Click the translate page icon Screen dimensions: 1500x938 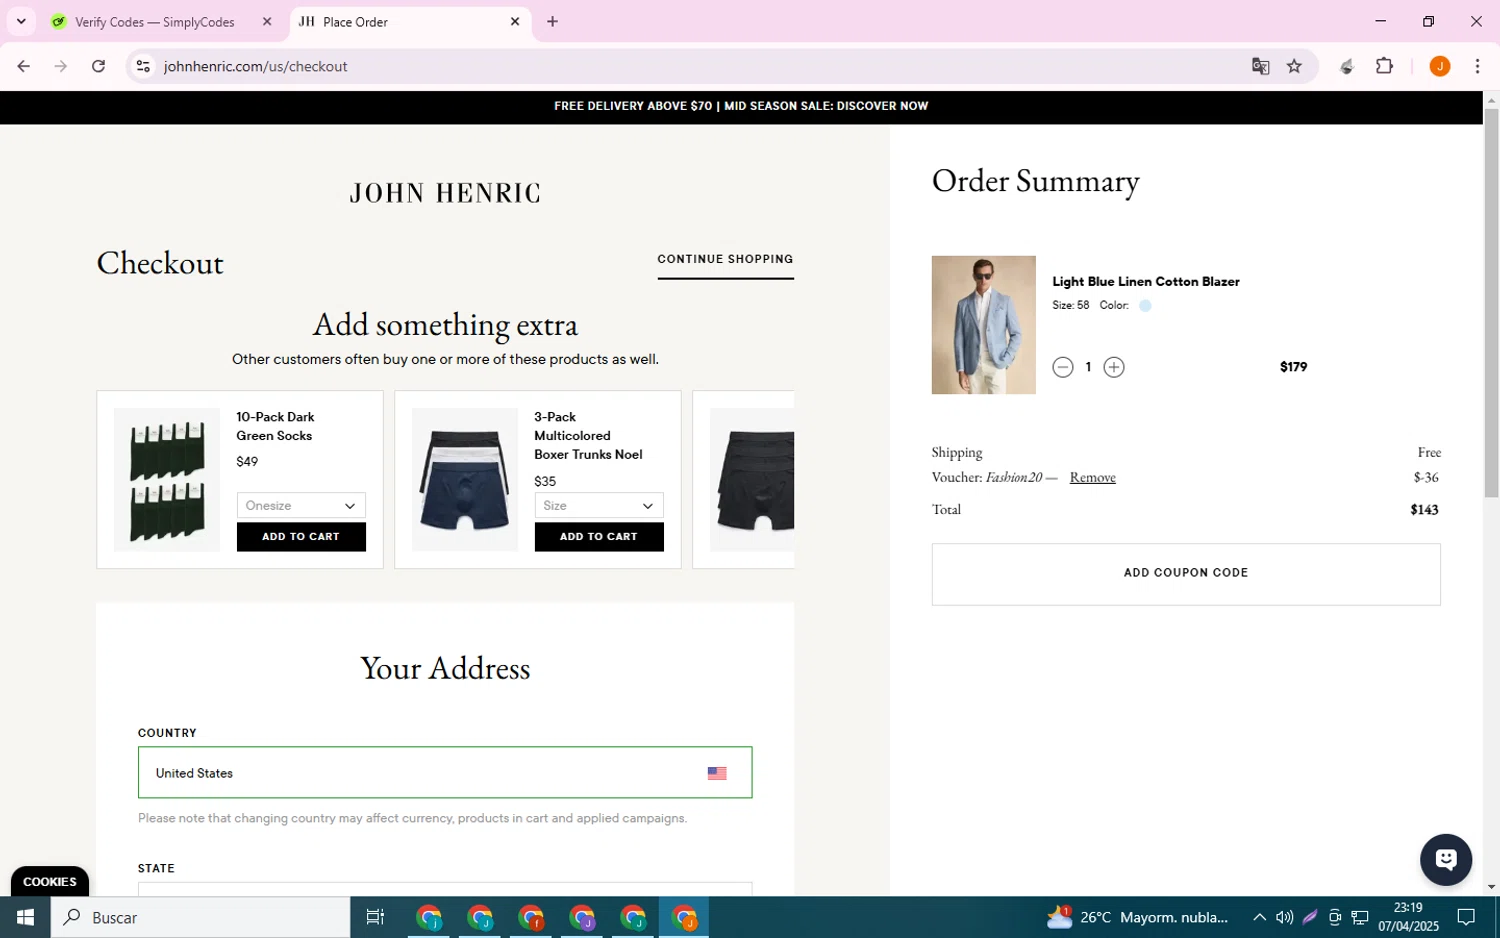pos(1260,66)
